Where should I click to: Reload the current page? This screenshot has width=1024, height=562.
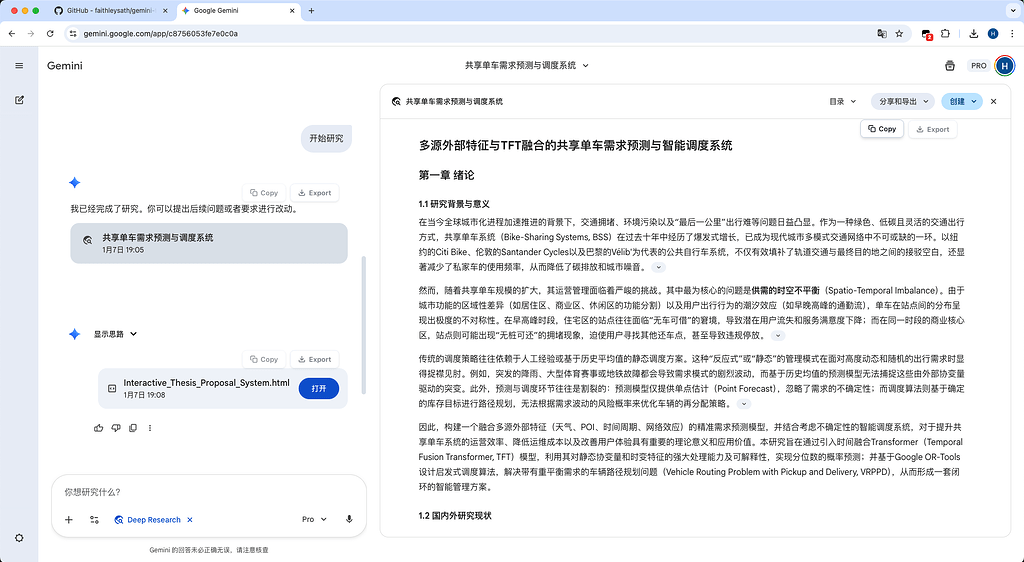(50, 33)
